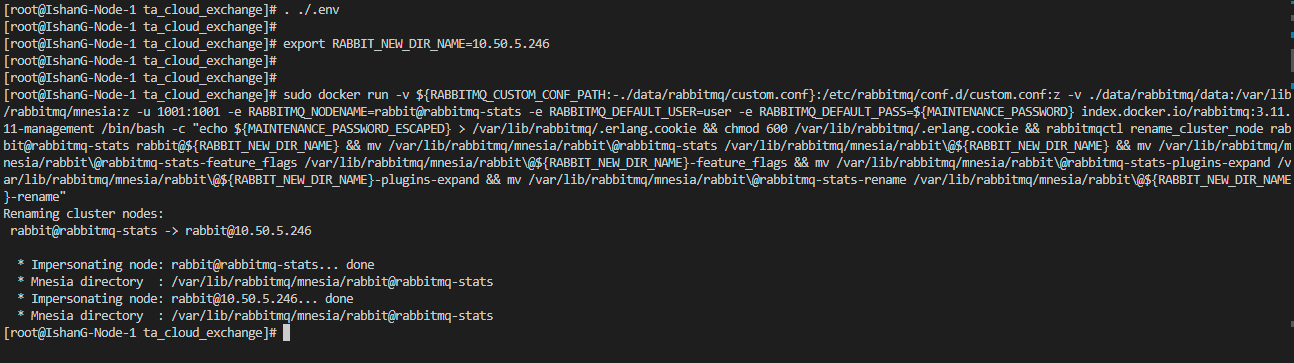Click the '. ./.env' command text

coord(312,9)
